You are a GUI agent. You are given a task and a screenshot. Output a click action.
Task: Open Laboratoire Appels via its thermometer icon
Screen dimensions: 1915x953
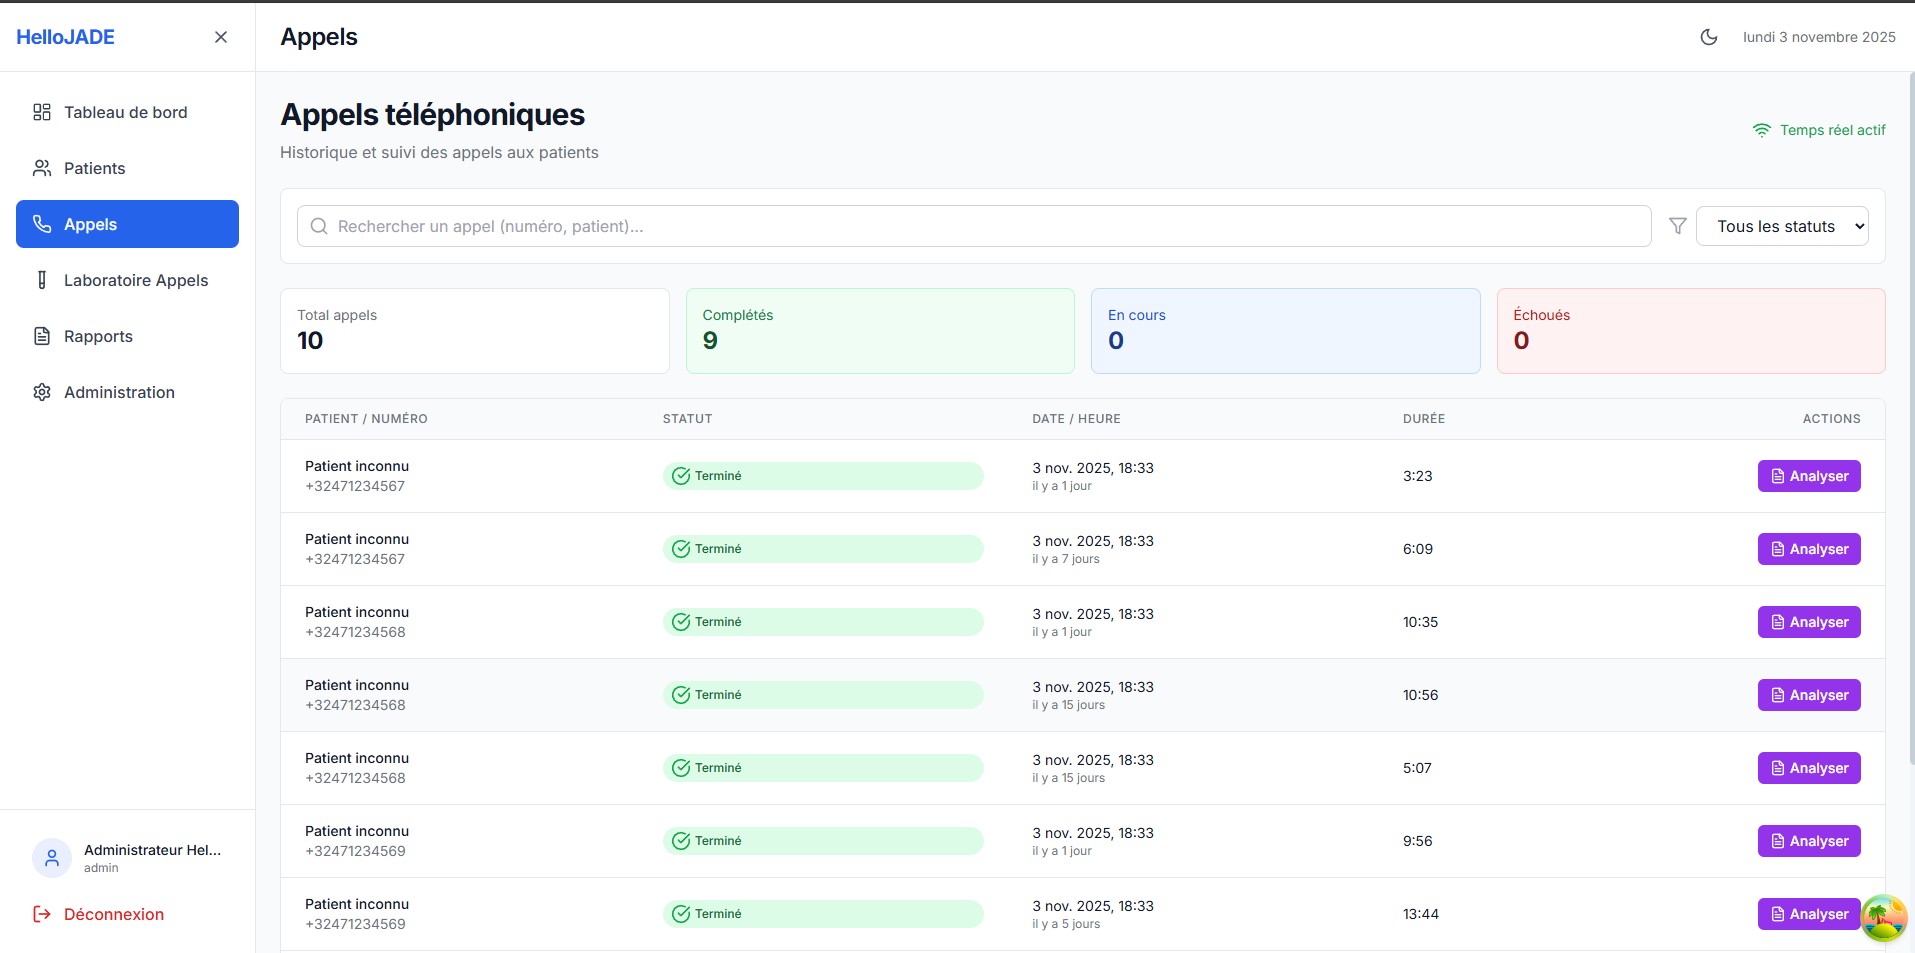tap(42, 280)
